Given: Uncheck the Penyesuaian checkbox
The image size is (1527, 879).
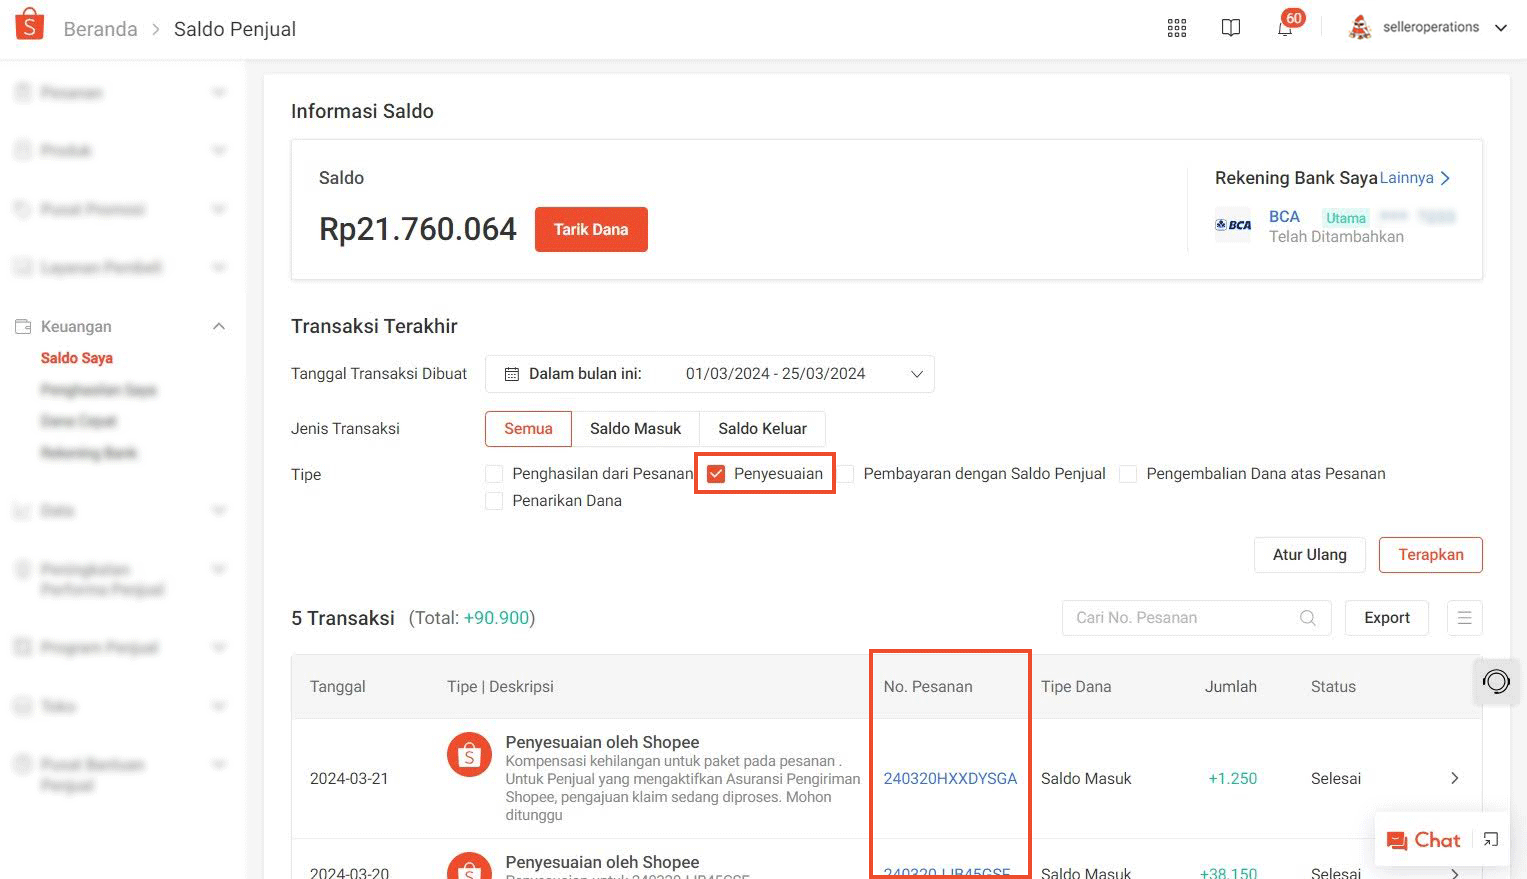Looking at the screenshot, I should point(716,474).
